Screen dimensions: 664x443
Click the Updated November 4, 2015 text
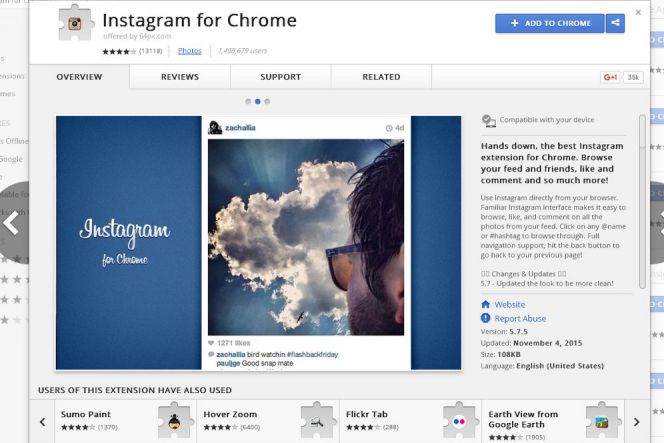point(531,343)
